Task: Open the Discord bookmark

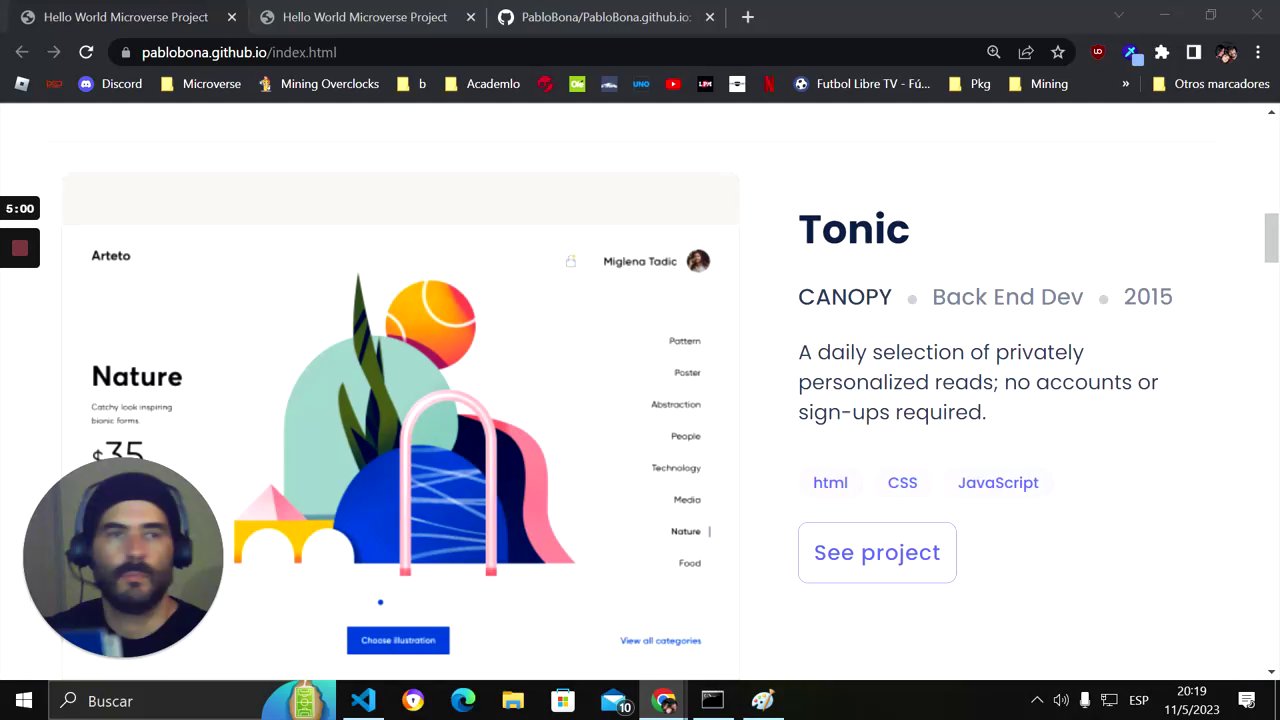Action: pyautogui.click(x=111, y=84)
